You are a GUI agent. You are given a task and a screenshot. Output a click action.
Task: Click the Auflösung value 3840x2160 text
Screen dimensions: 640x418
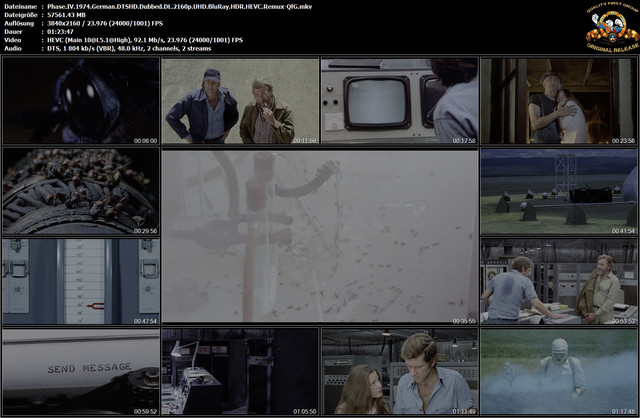click(105, 23)
